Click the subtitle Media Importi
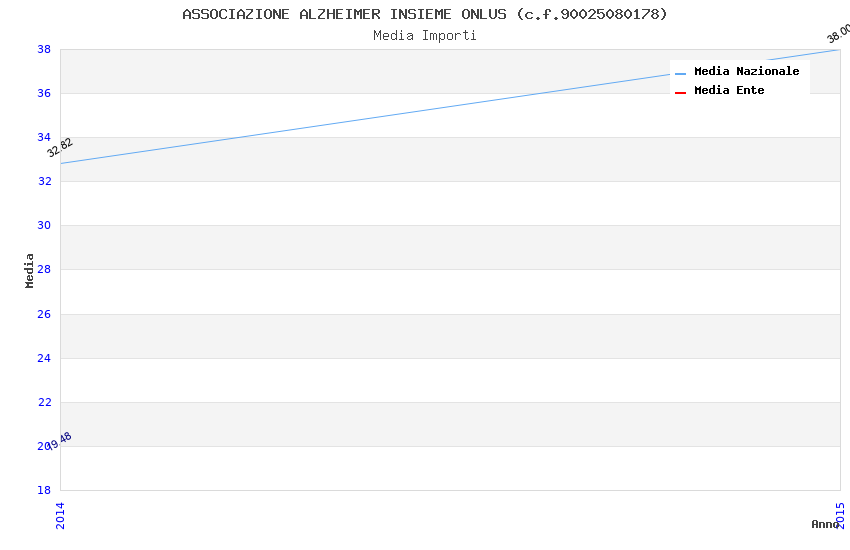This screenshot has width=850, height=550. pos(424,36)
